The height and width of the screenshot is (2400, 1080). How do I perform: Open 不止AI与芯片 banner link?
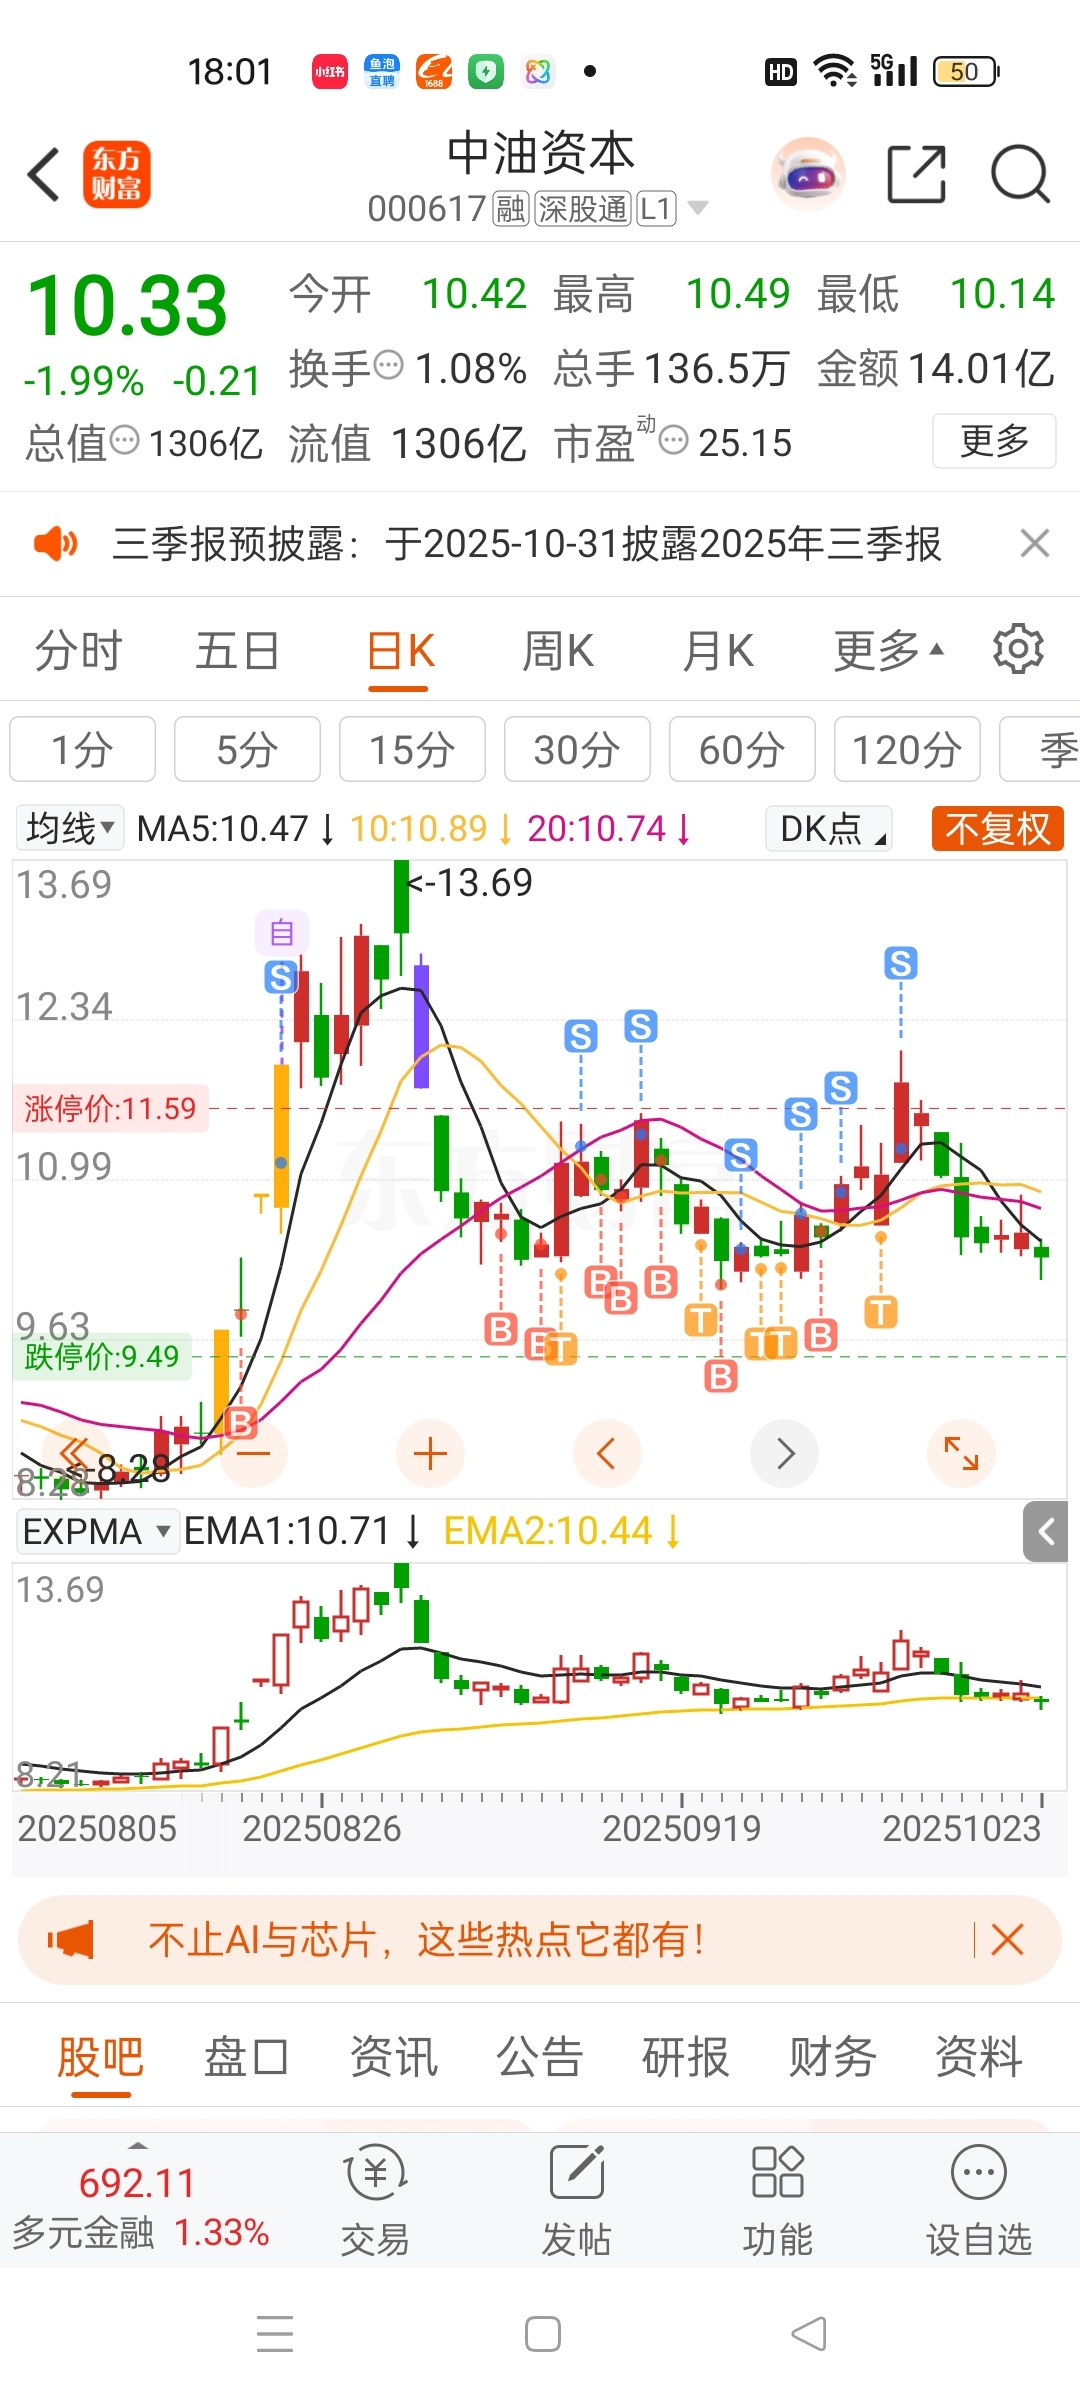(x=427, y=1940)
